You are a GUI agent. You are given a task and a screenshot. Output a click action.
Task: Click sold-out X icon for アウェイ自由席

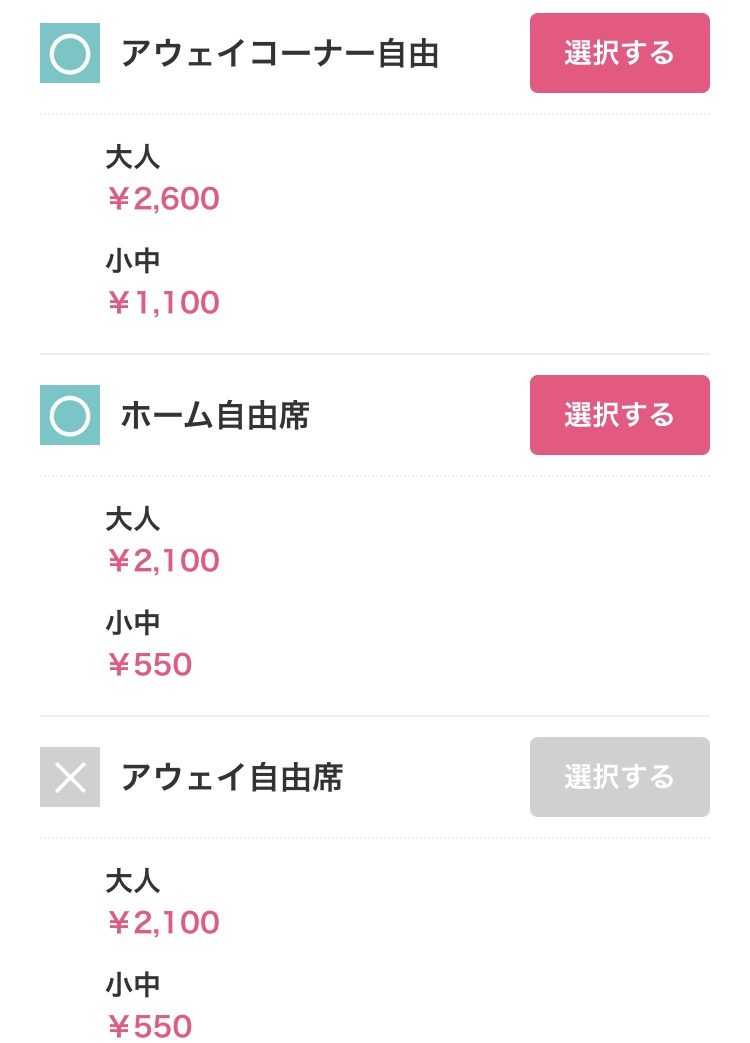[70, 777]
